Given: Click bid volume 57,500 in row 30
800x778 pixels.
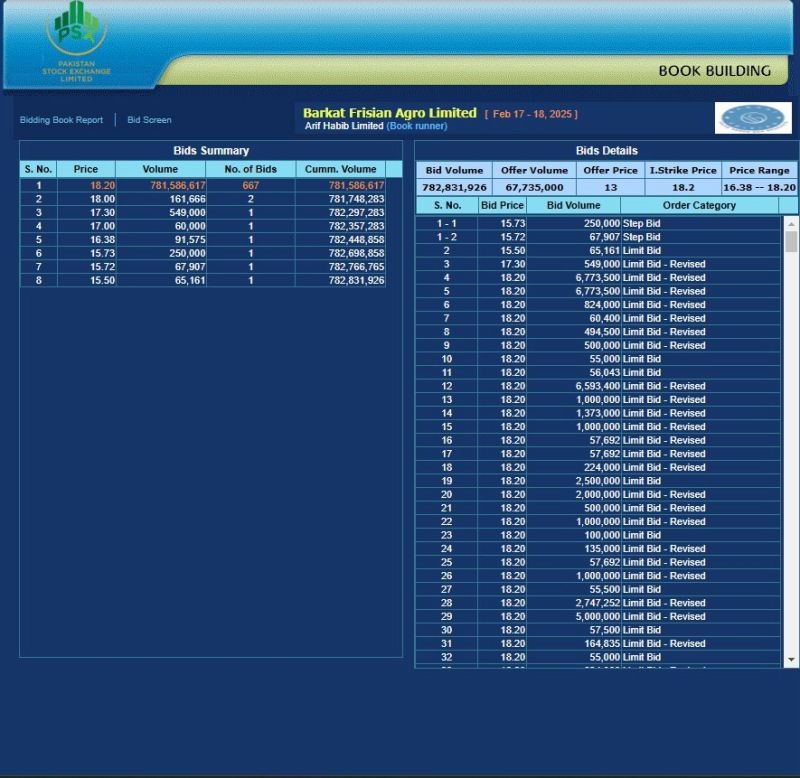Looking at the screenshot, I should [x=605, y=630].
